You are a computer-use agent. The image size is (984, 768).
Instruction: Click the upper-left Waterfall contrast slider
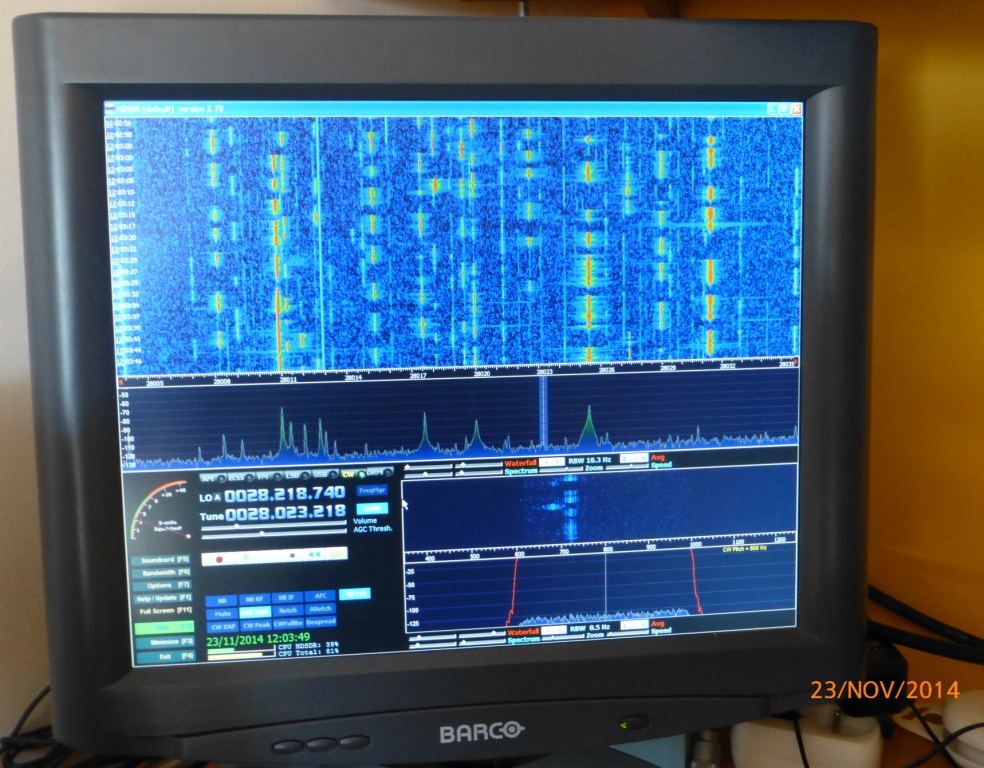coord(430,467)
